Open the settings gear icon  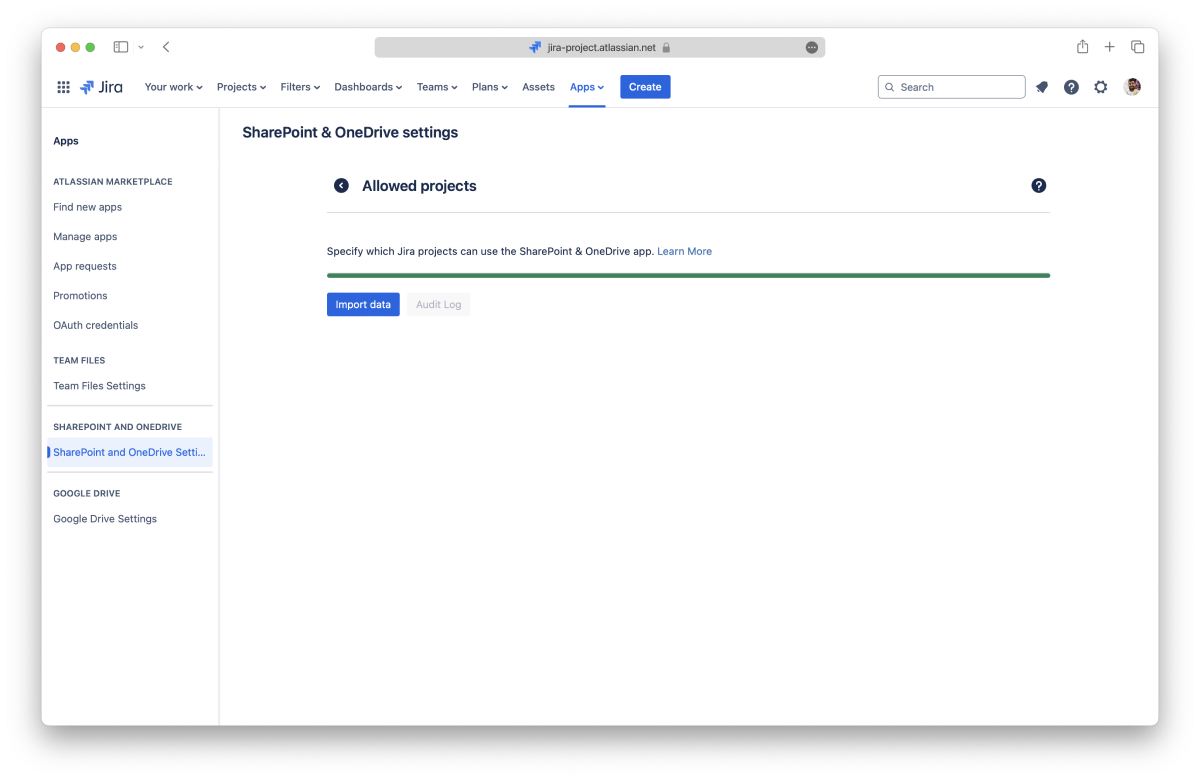pos(1101,87)
